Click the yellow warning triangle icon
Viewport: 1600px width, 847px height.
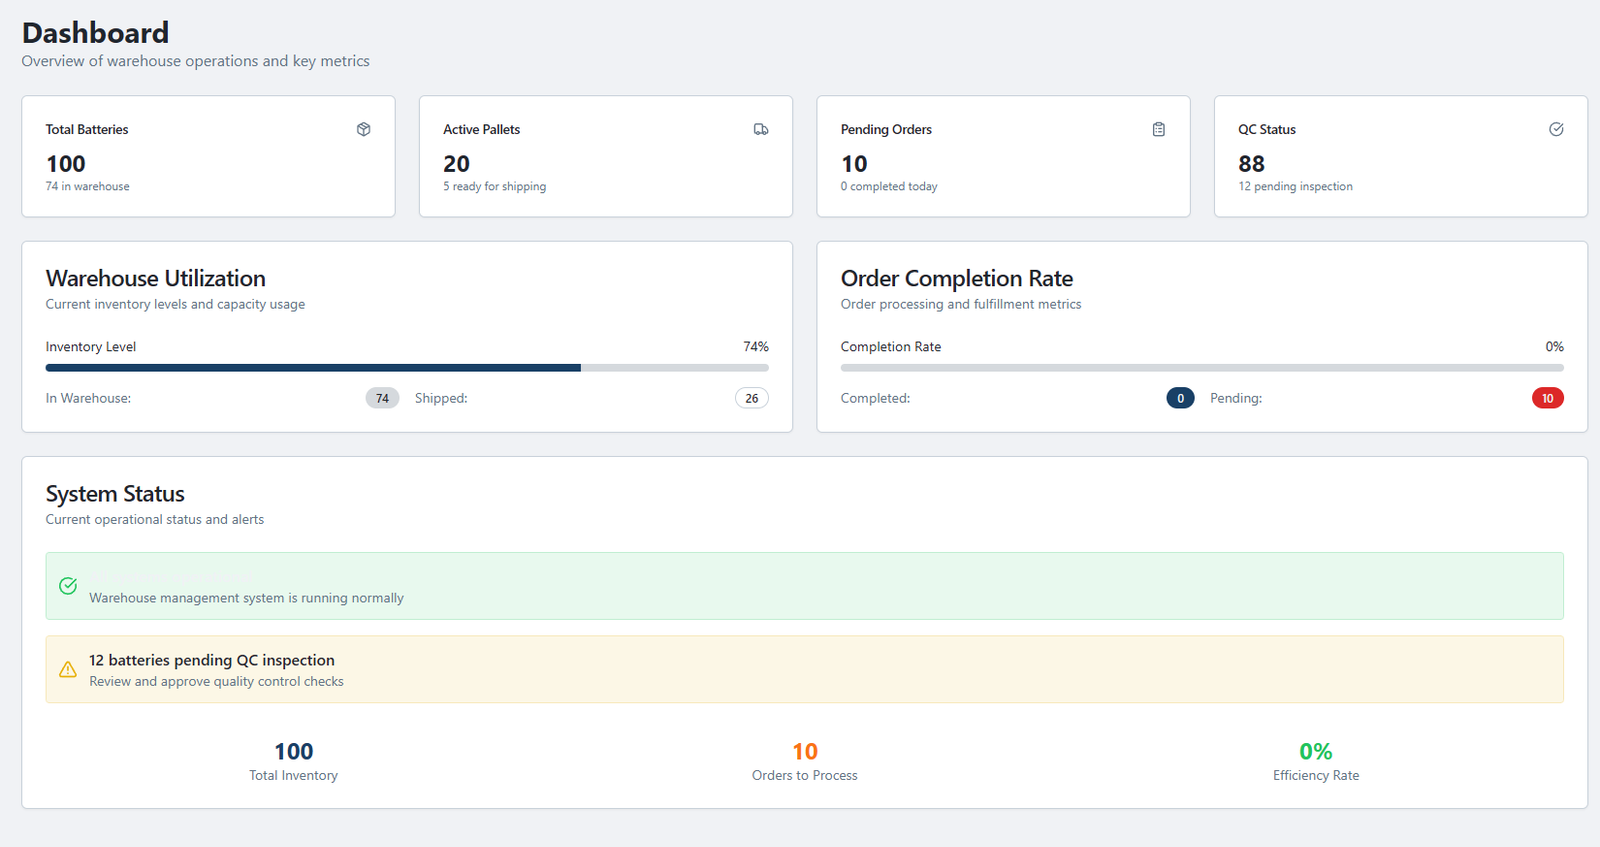68,670
